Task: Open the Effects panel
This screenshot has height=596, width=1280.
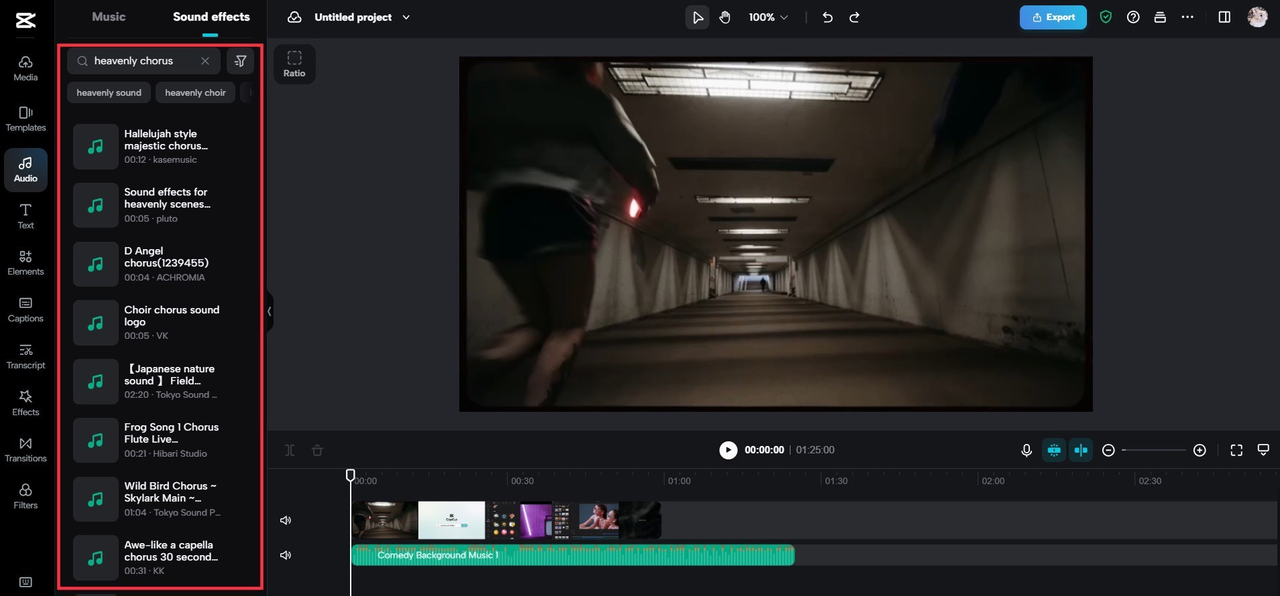Action: tap(25, 403)
